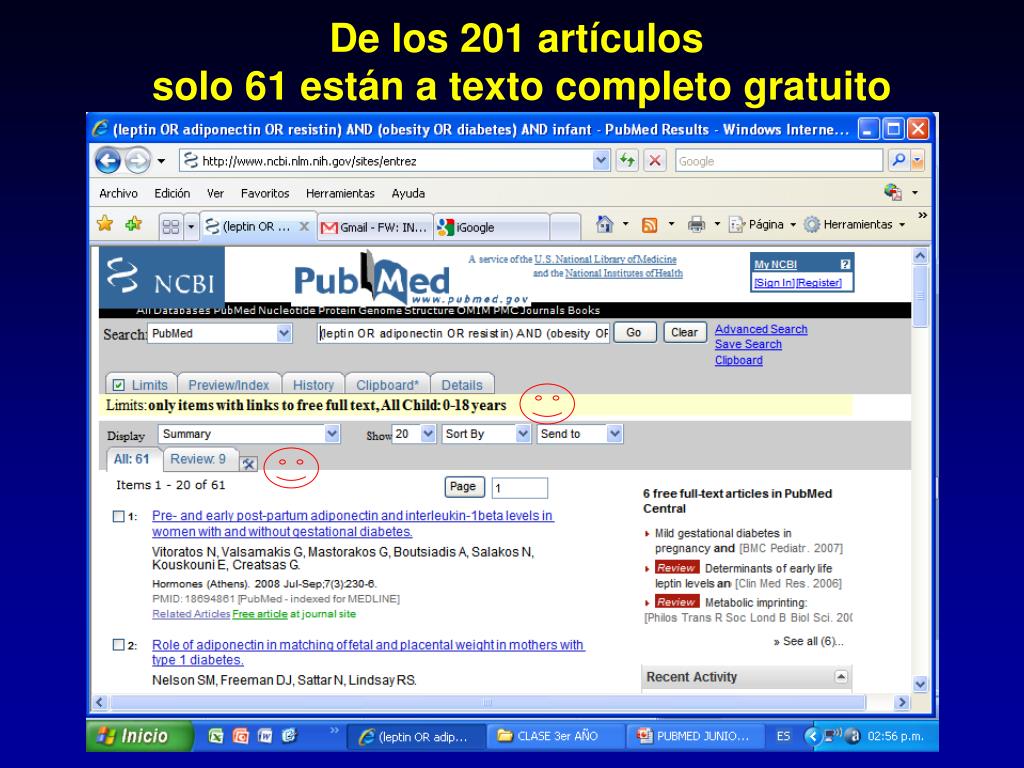Click the browser Back arrow button
The height and width of the screenshot is (768, 1024).
tap(108, 161)
